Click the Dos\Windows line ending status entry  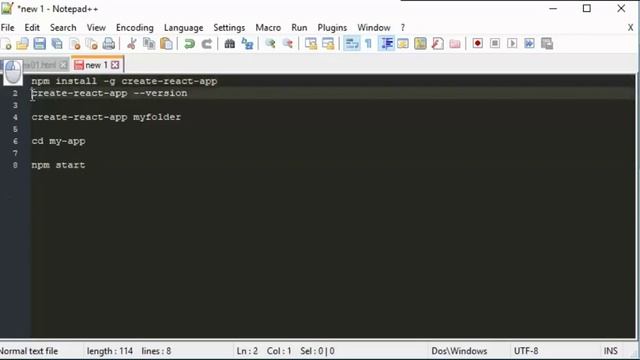coord(459,351)
